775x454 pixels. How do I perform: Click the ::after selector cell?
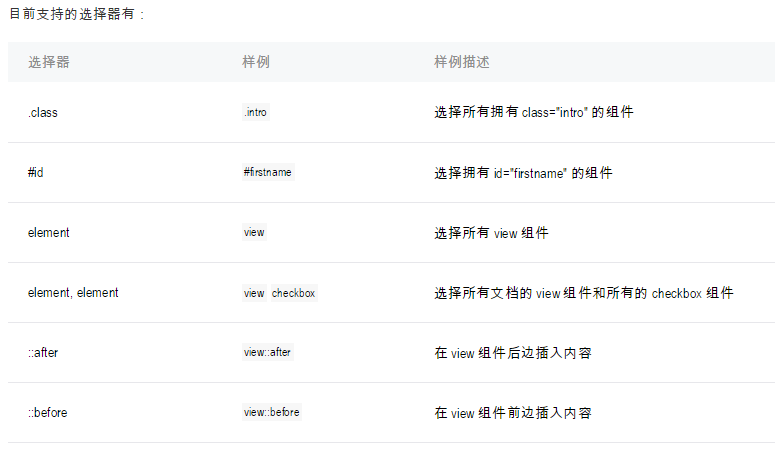[x=43, y=352]
